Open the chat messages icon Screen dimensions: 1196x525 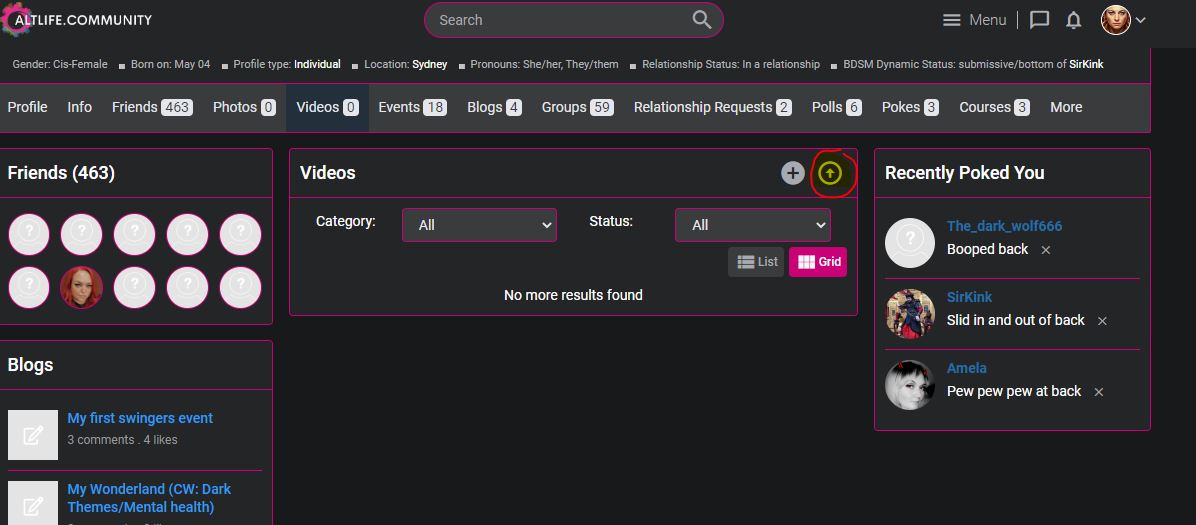click(x=1039, y=20)
